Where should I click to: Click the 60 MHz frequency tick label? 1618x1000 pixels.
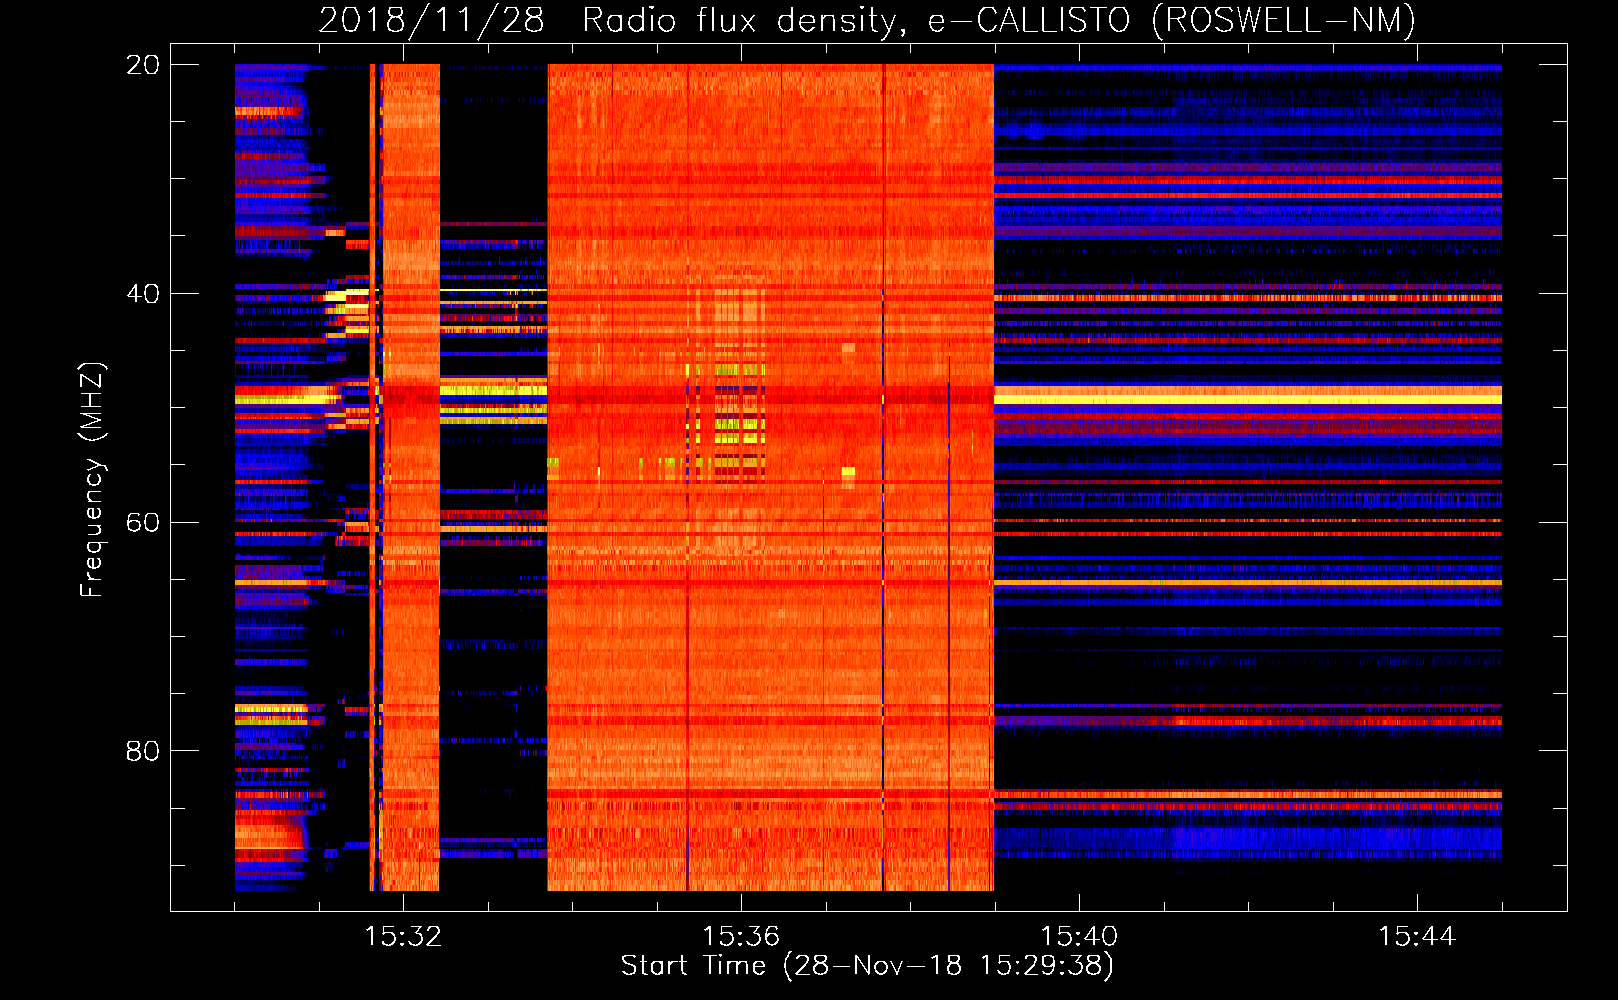143,523
